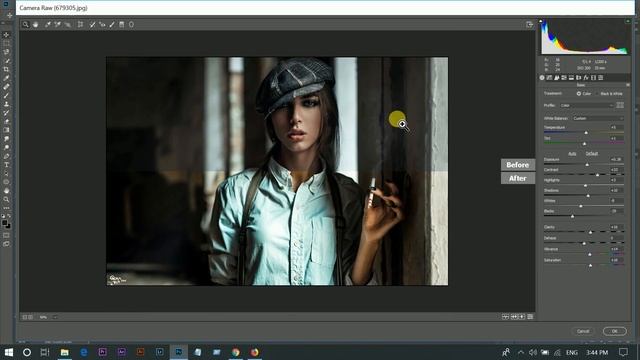
Task: Select Photoshop's Eyedropper tool
Action: coord(6,78)
